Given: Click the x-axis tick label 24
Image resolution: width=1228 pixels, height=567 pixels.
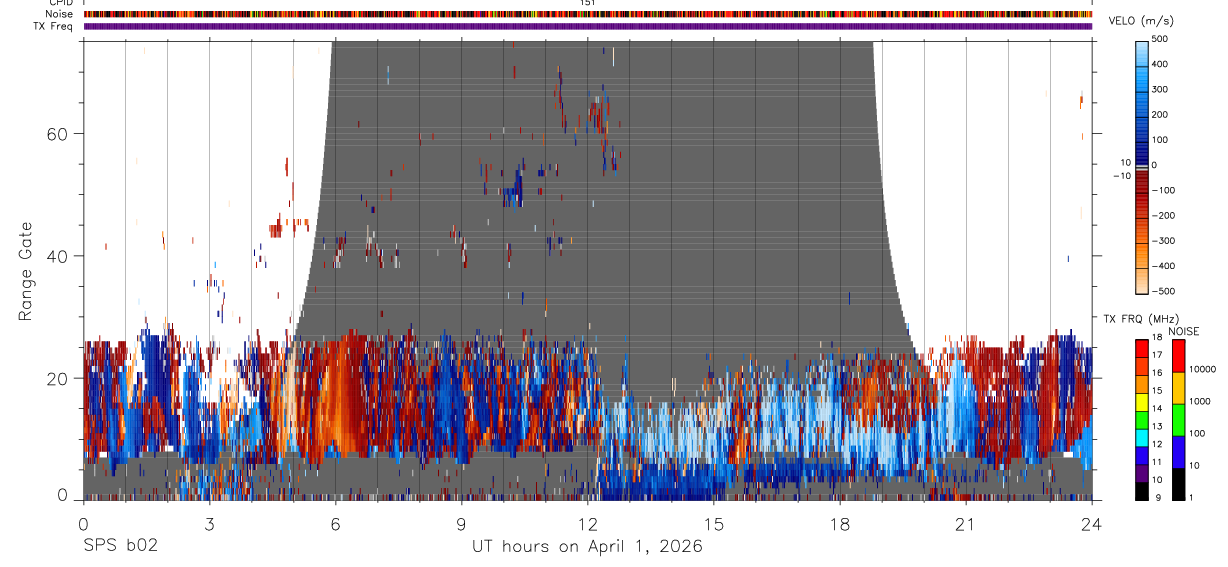Looking at the screenshot, I should click(1091, 524).
